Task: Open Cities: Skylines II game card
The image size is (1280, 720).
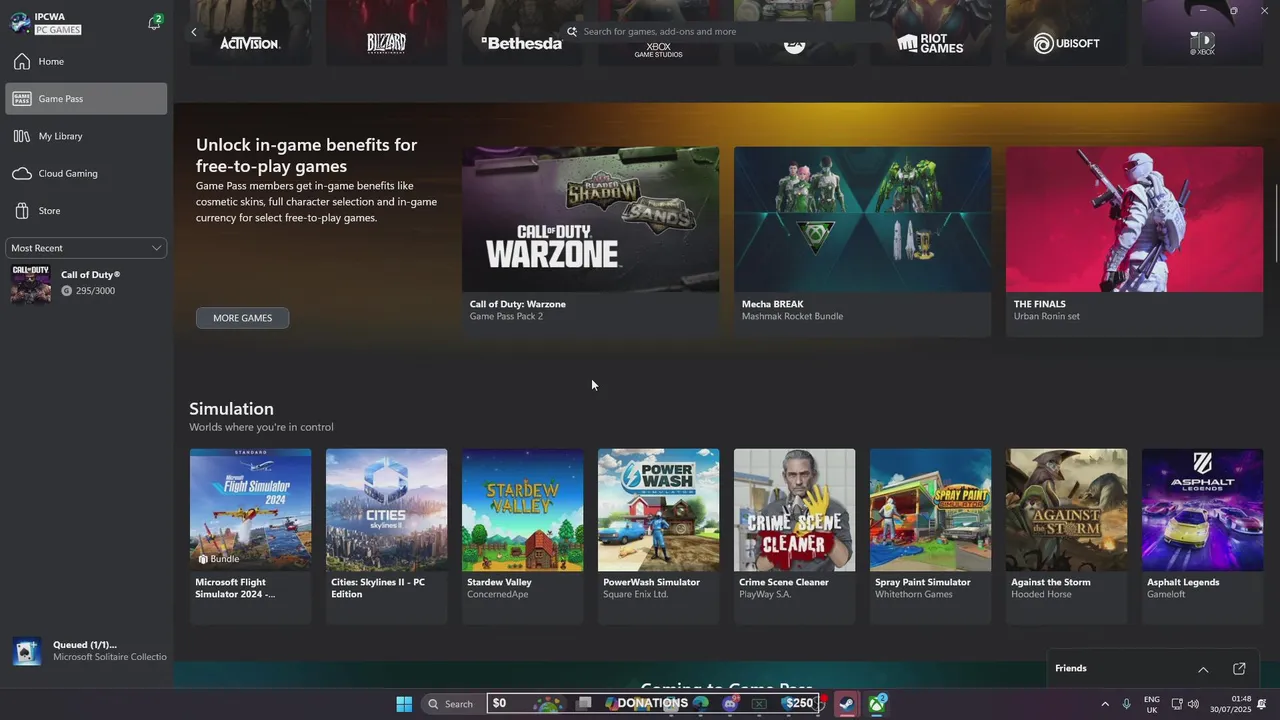Action: point(386,536)
